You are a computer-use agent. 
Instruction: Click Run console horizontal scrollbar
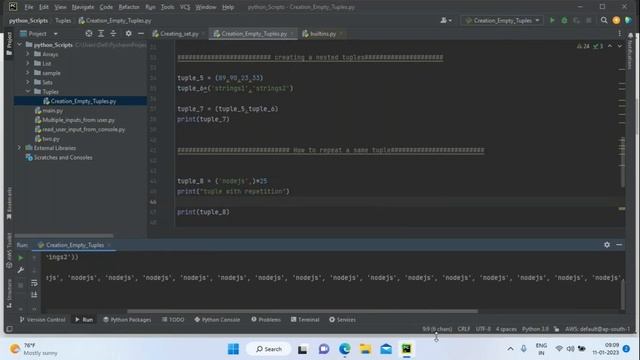[x=302, y=311]
